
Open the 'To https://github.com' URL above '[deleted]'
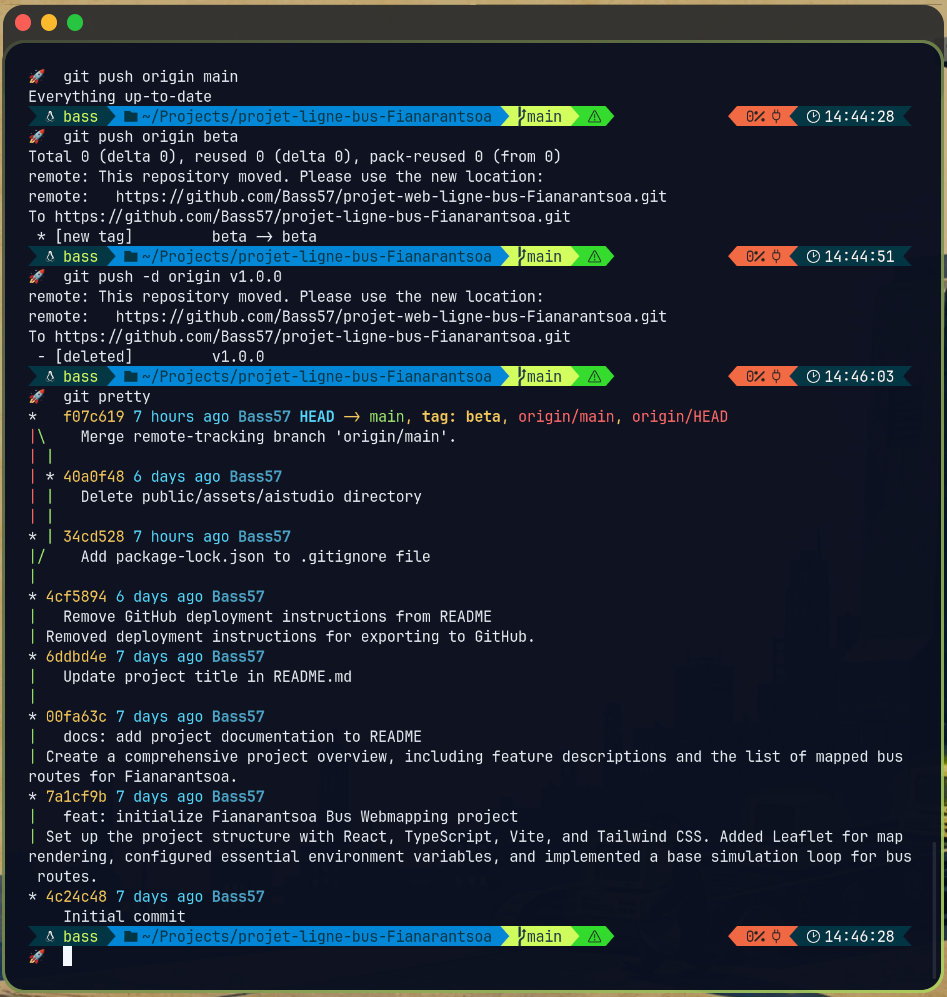(x=312, y=337)
